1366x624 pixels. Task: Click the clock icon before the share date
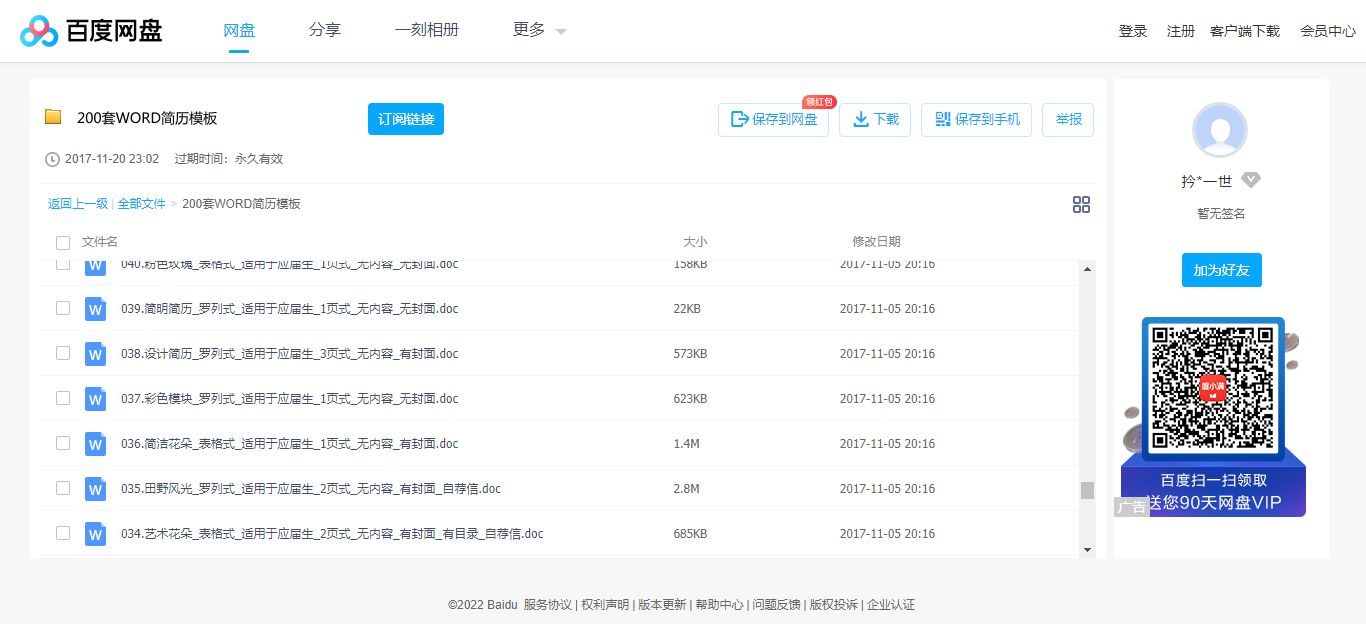point(51,157)
